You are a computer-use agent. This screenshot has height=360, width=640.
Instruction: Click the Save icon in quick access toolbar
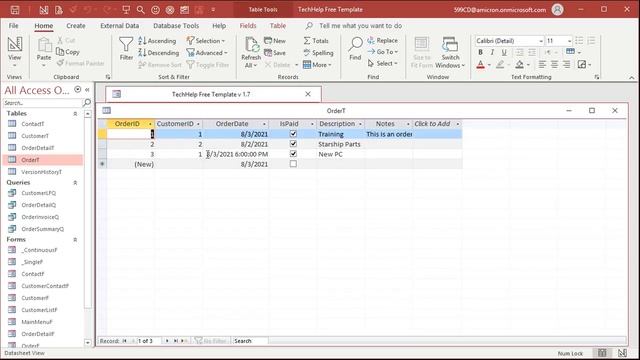15,9
